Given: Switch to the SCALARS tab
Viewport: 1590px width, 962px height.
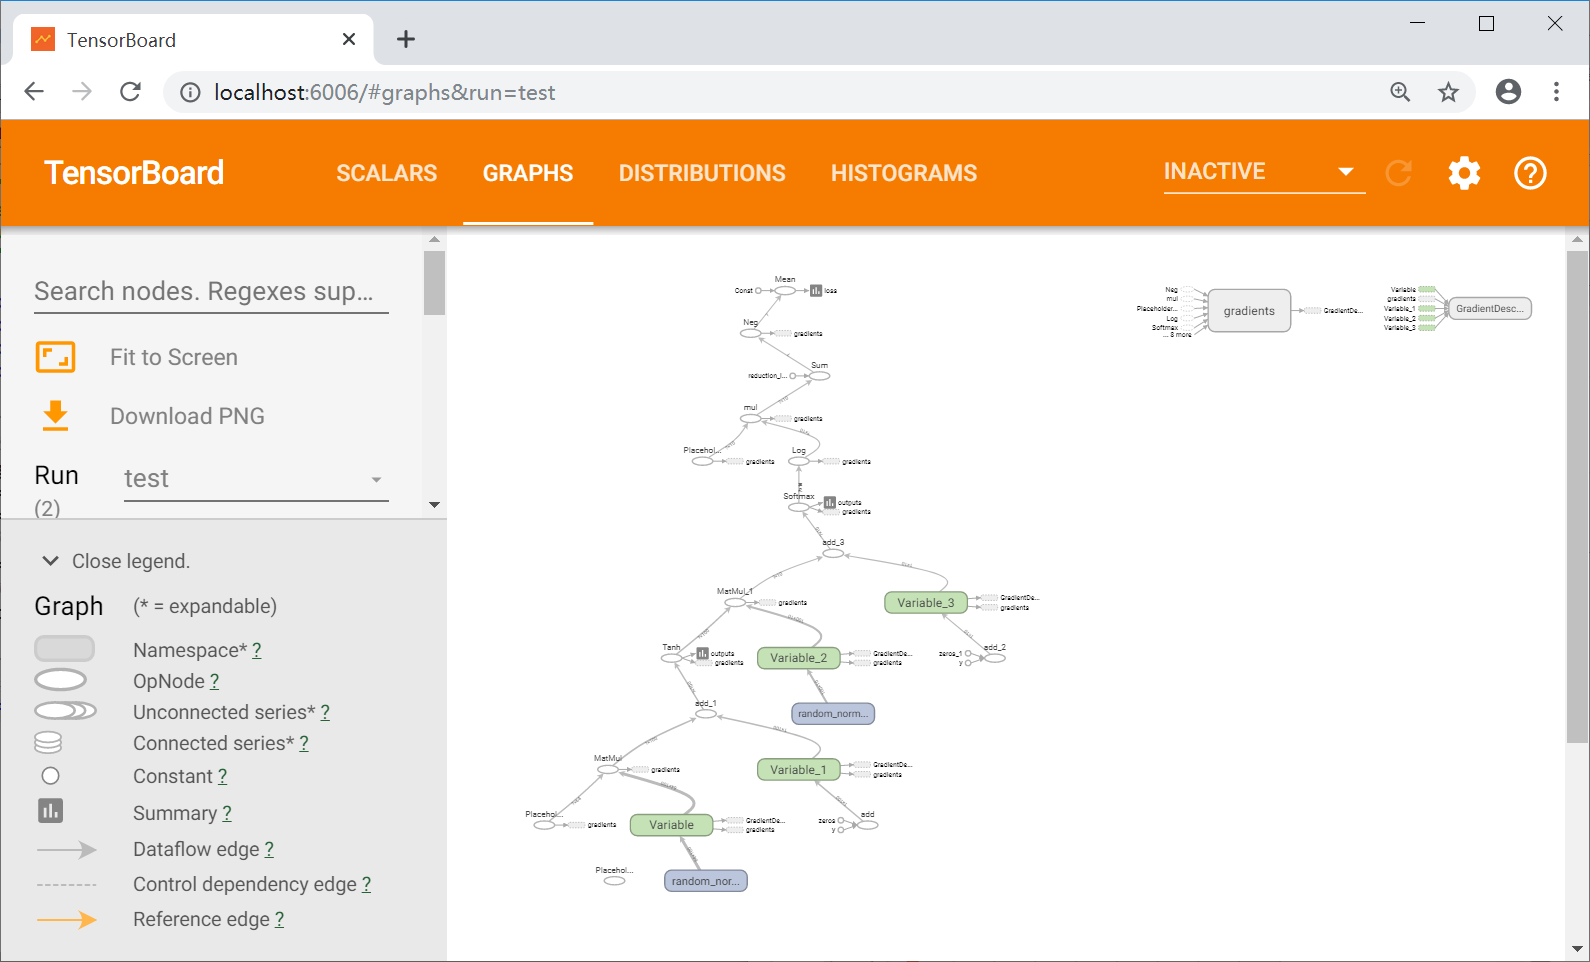Looking at the screenshot, I should 386,173.
